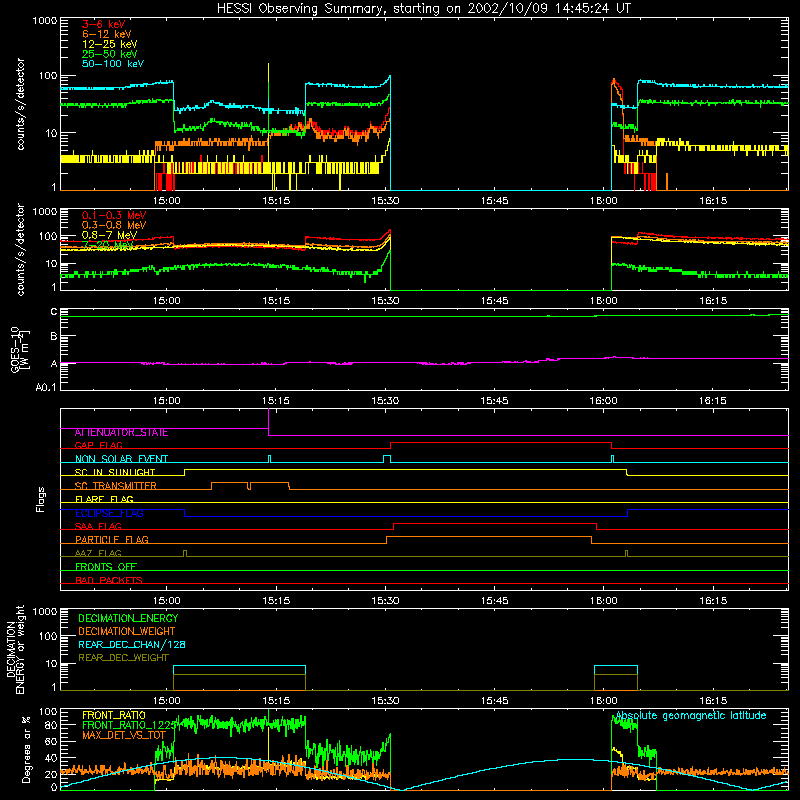Click the yellow 12-25 keV spike near 15:14
The width and height of the screenshot is (800, 800).
(268, 97)
